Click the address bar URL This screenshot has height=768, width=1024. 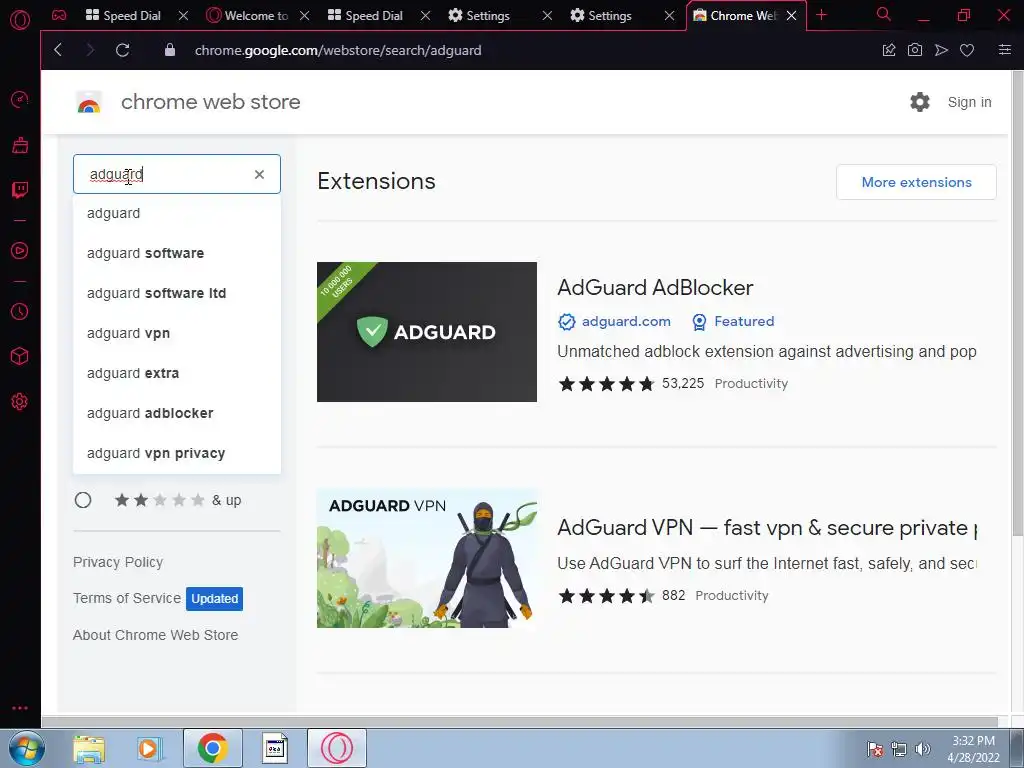pos(338,50)
